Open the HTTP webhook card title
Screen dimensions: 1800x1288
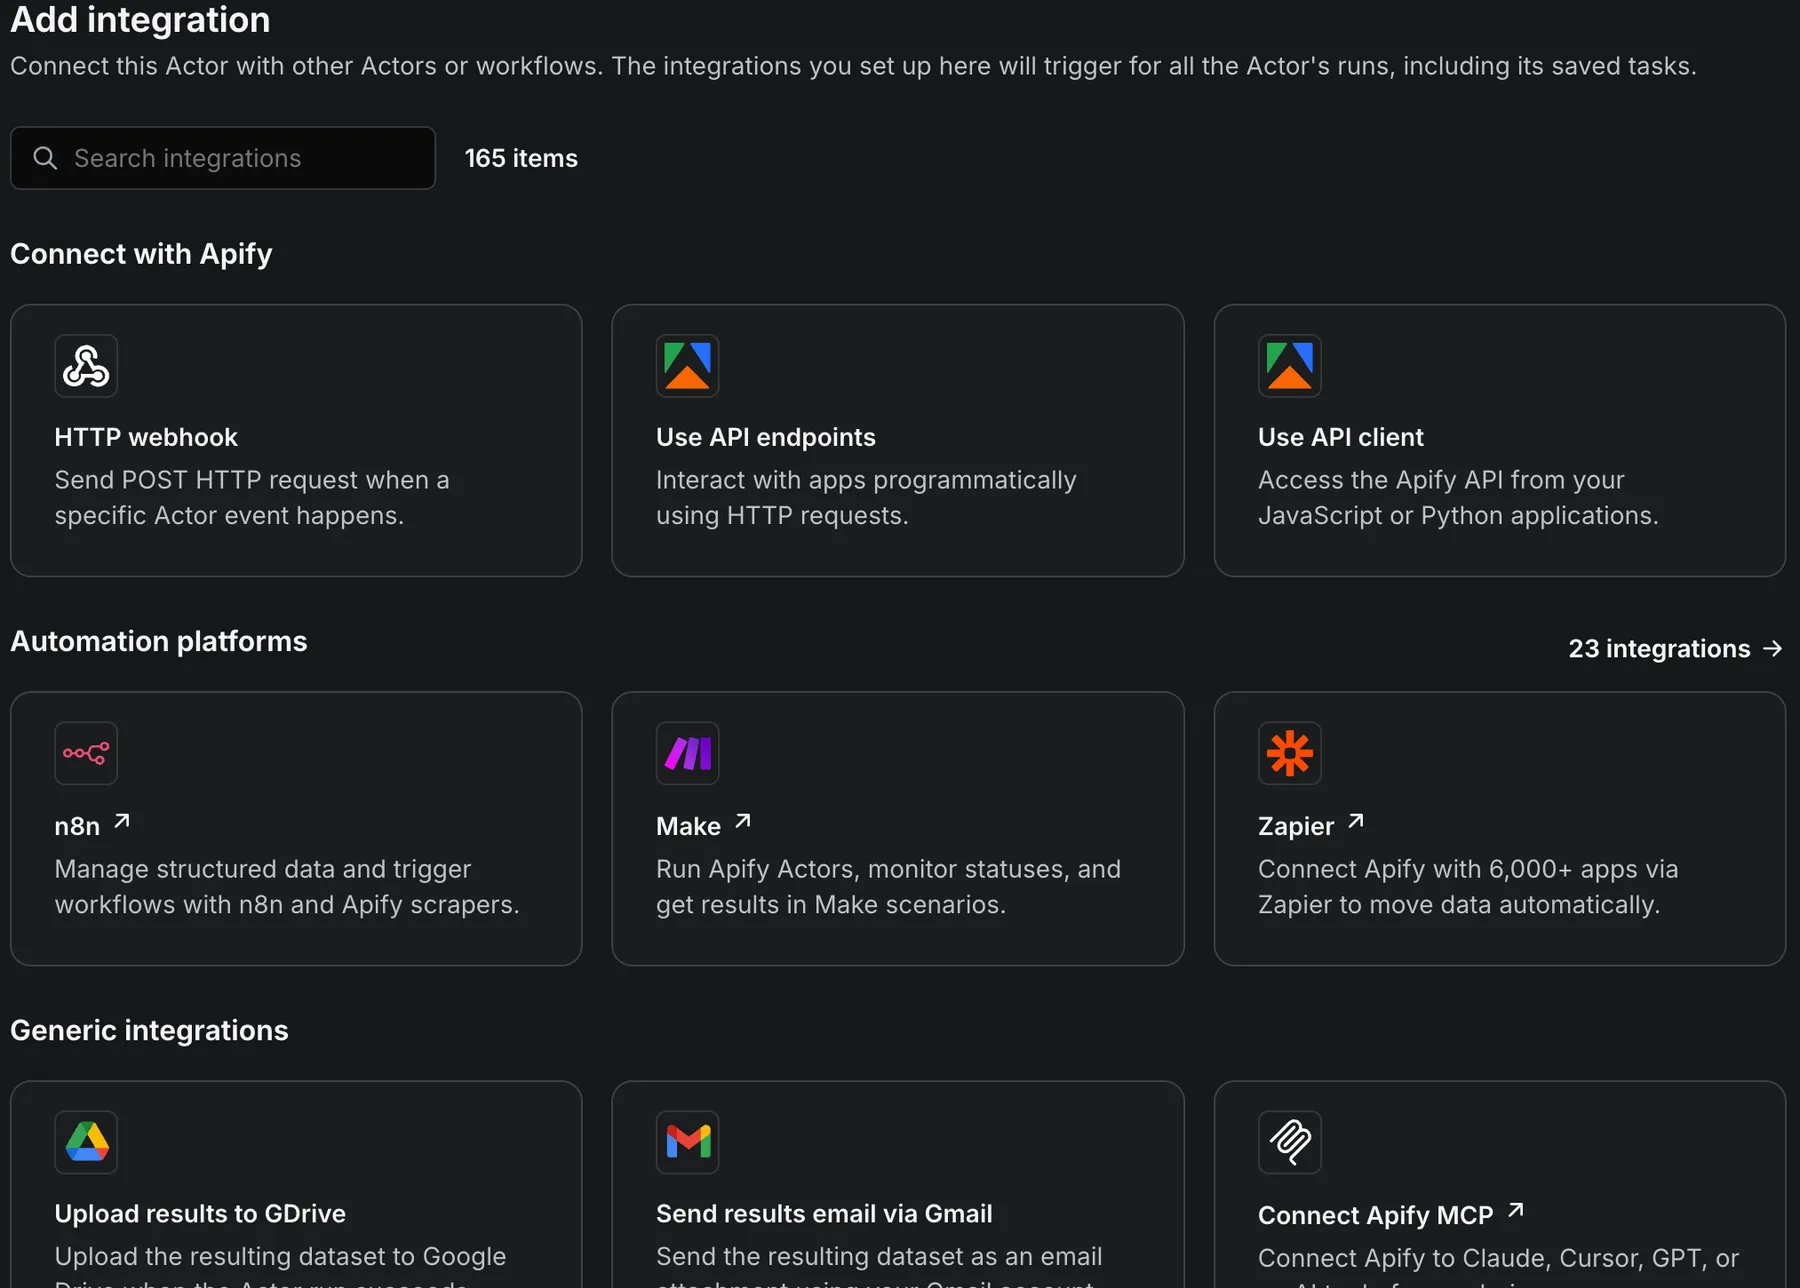[146, 437]
